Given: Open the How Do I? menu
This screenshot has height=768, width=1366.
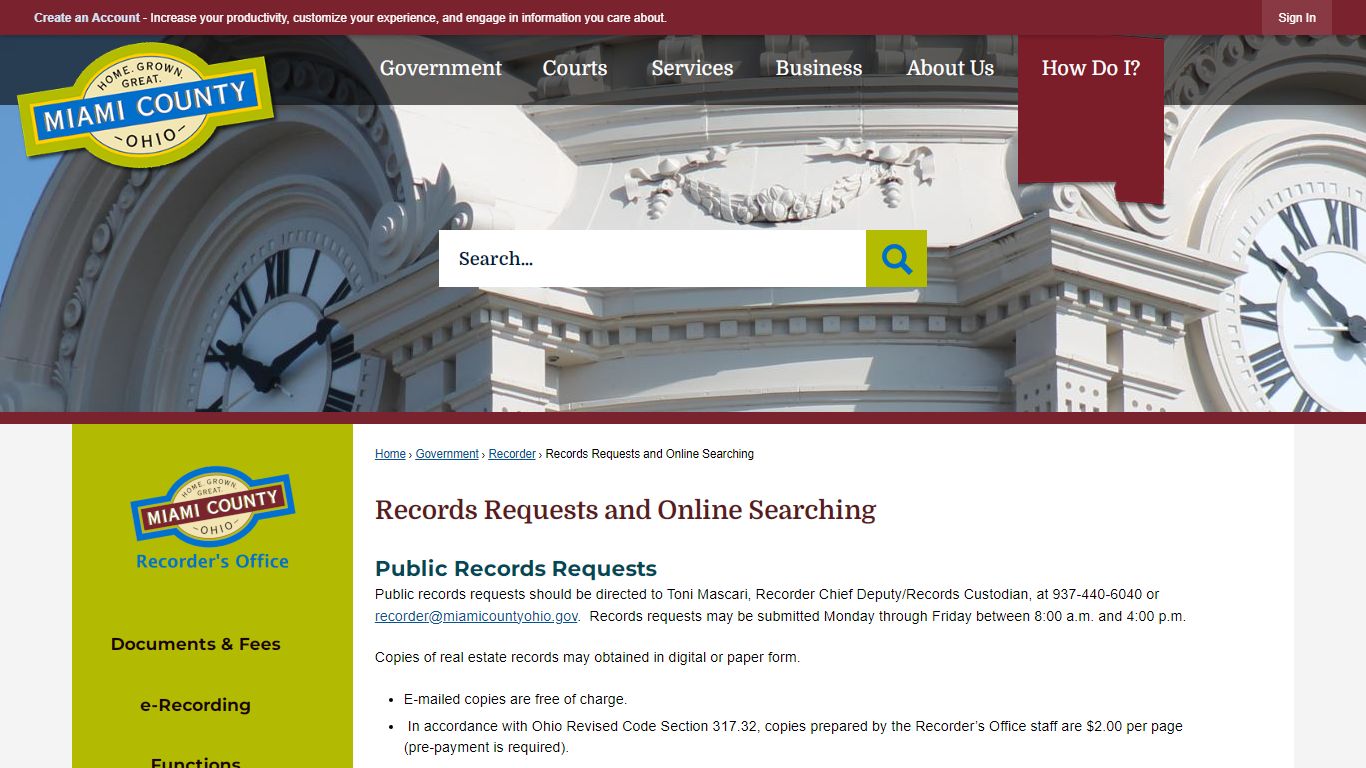Looking at the screenshot, I should tap(1091, 68).
